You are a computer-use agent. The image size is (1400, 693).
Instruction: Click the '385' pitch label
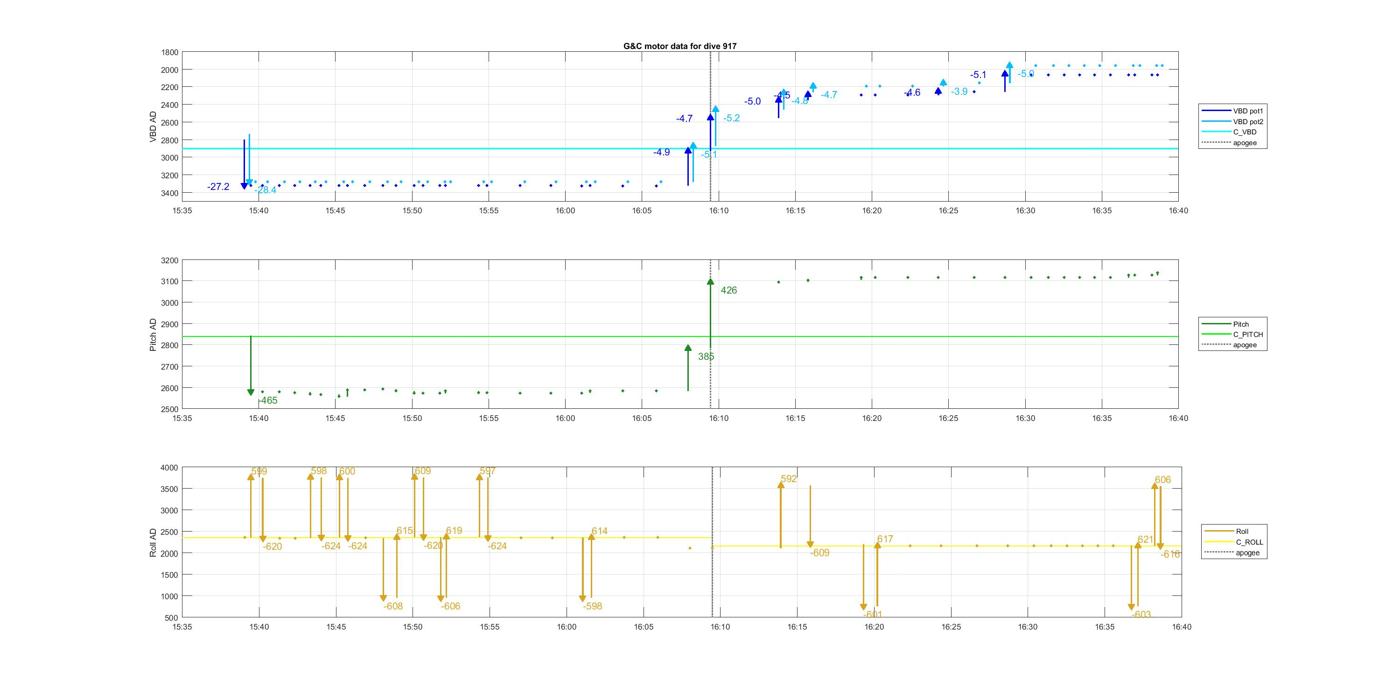pyautogui.click(x=706, y=357)
